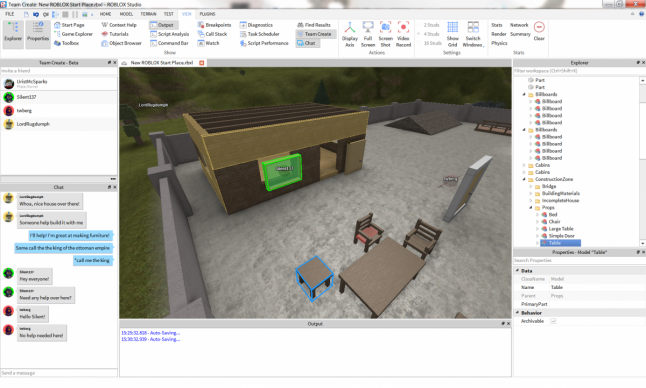Select the 2 Studs grid option
Viewport: 646px width, 388px height.
click(428, 25)
